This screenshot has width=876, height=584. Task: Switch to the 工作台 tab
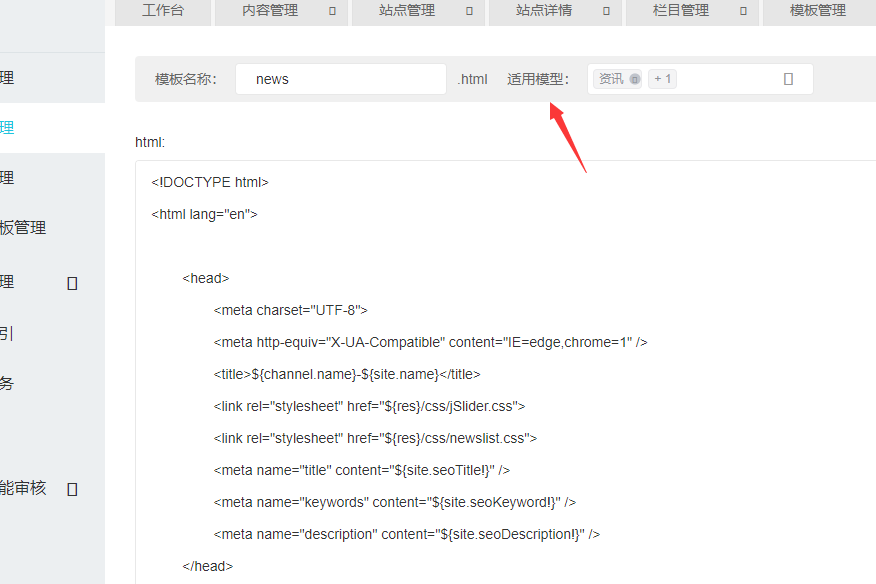coord(163,11)
